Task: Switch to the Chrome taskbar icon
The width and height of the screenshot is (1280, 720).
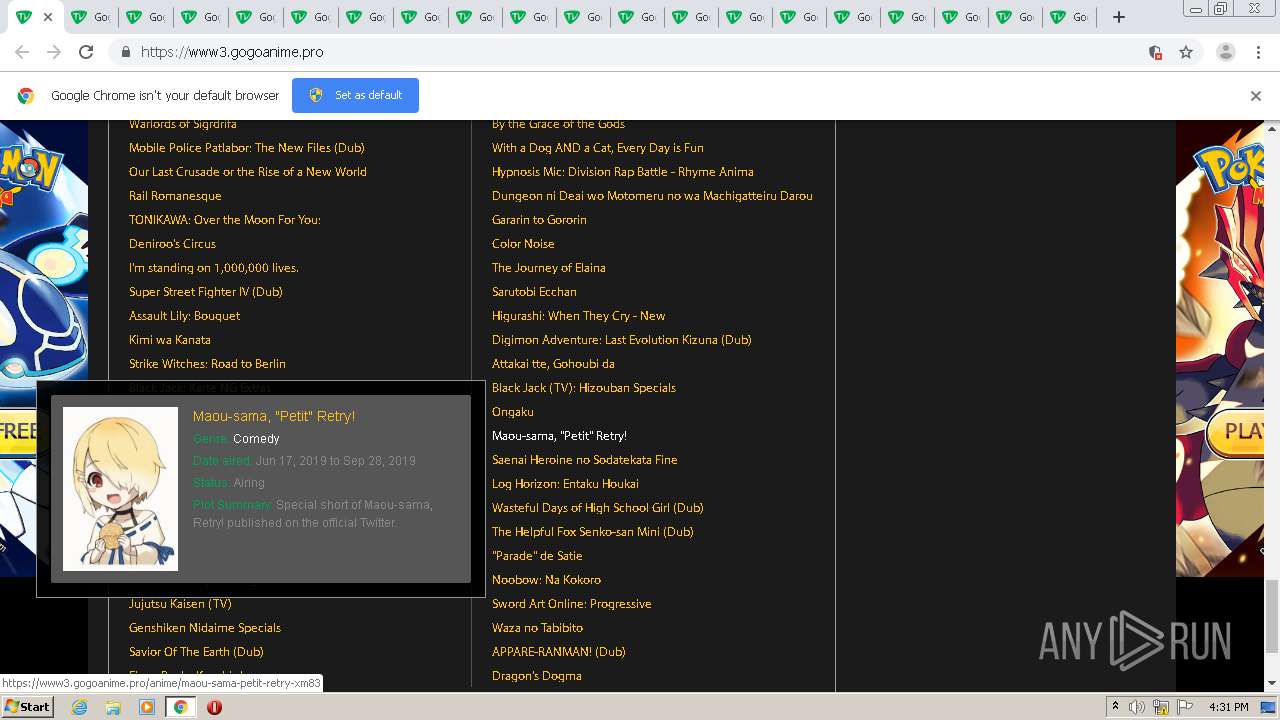Action: (x=180, y=707)
